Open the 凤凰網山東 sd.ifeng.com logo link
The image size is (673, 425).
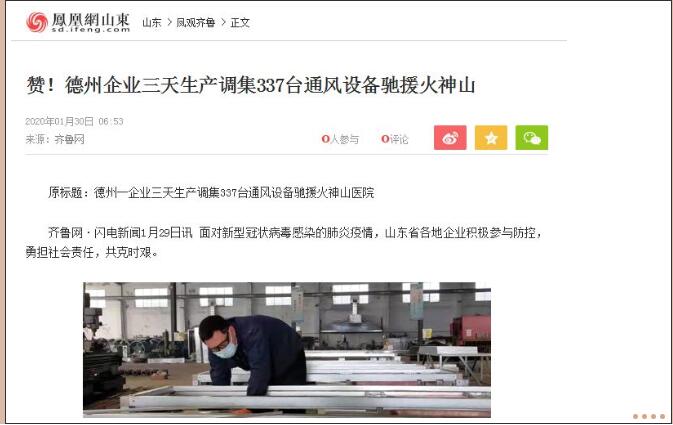[78, 22]
